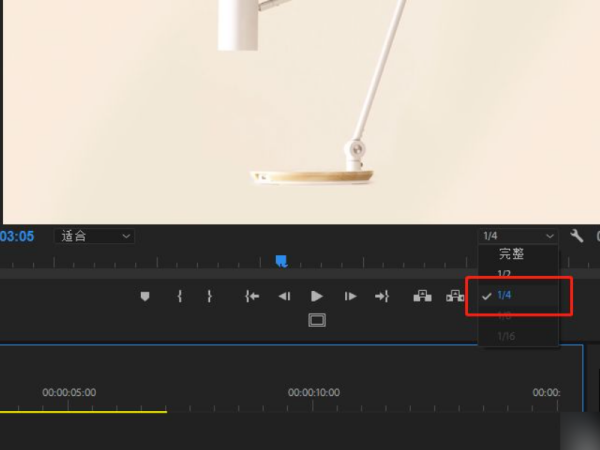Screen dimensions: 600x450
Task: Click the Add Marker icon
Action: 145,296
